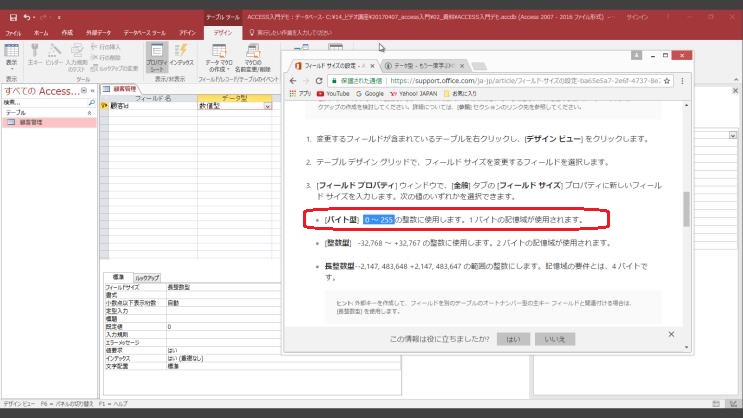Image resolution: width=743 pixels, height=418 pixels.
Task: Click the Save icon in quick access toolbar
Action: [x=13, y=18]
